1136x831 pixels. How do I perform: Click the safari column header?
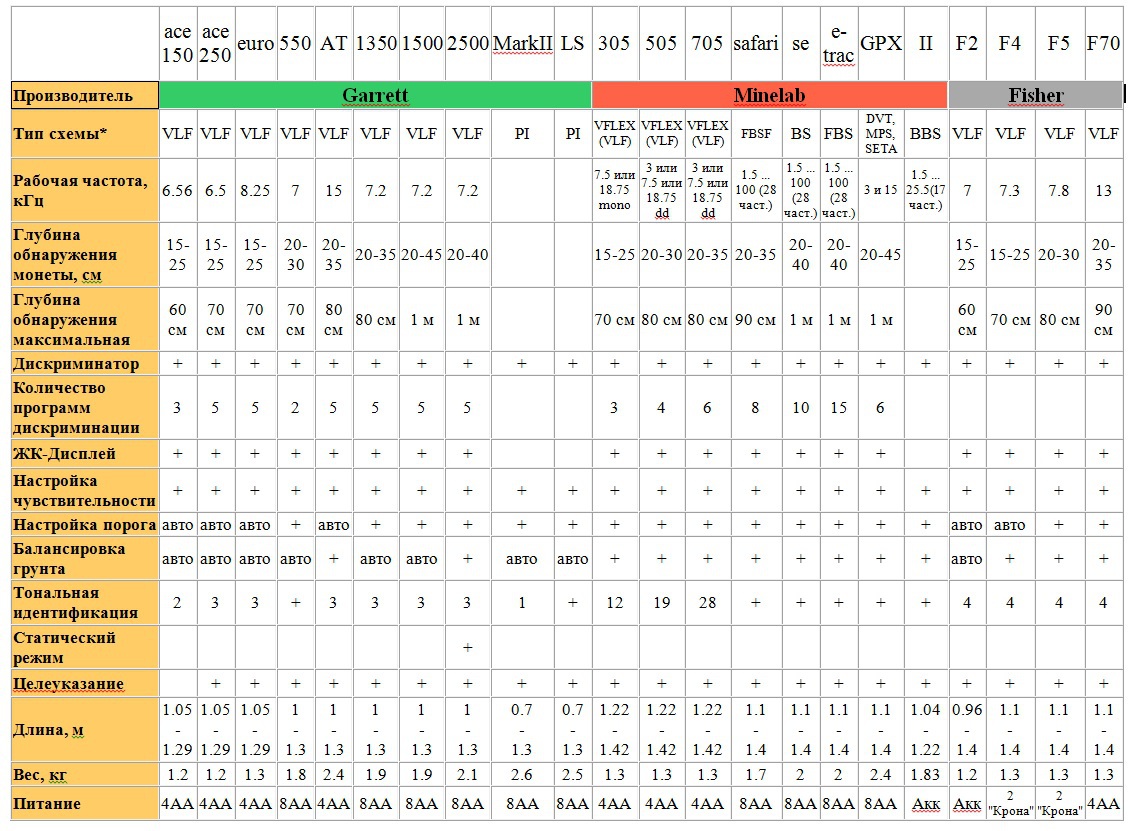pyautogui.click(x=755, y=44)
